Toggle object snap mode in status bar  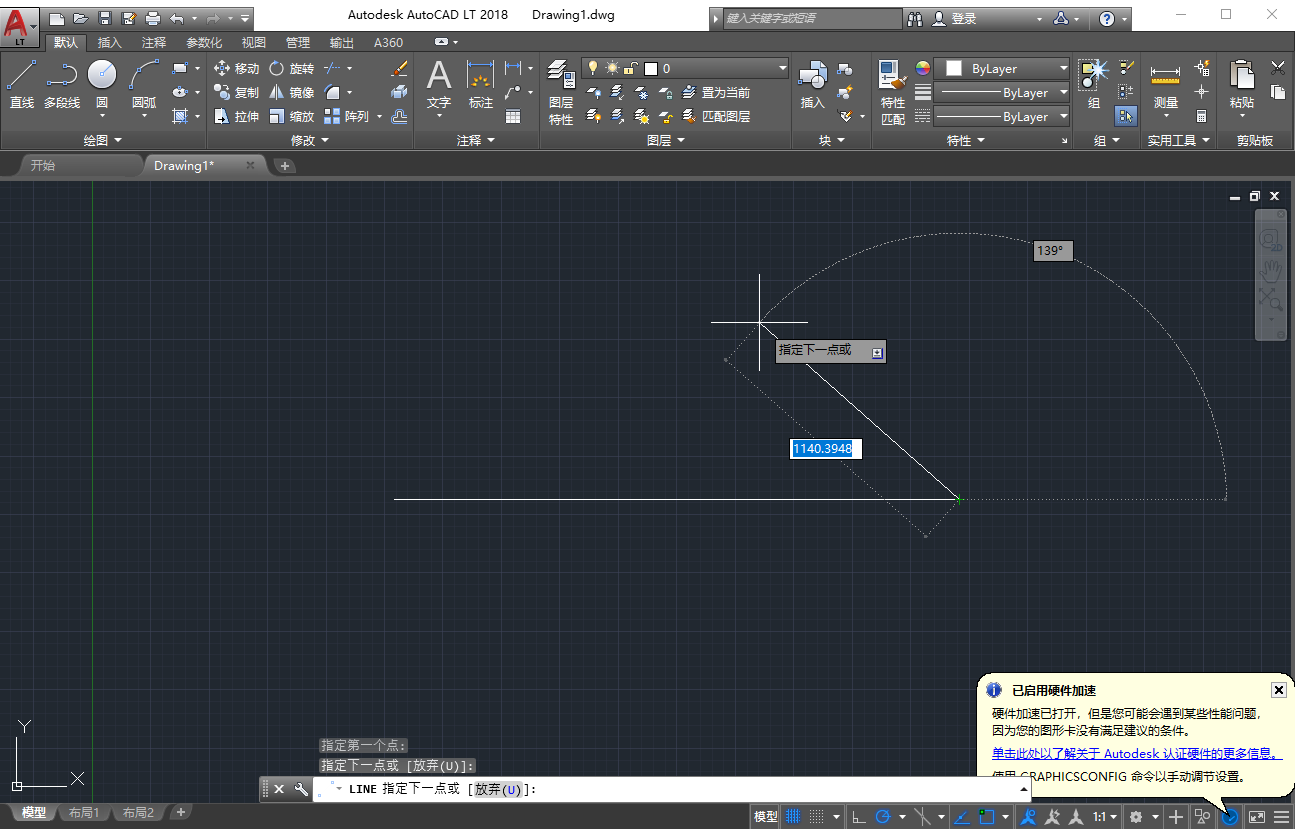[x=987, y=816]
